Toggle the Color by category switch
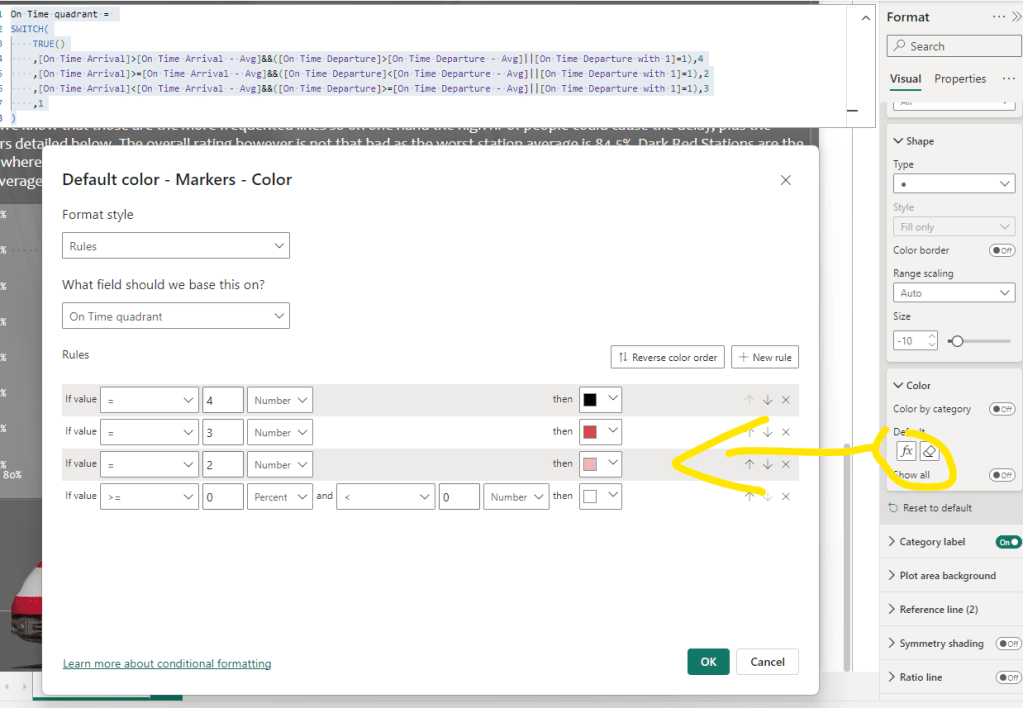The height and width of the screenshot is (708, 1023). tap(1001, 409)
